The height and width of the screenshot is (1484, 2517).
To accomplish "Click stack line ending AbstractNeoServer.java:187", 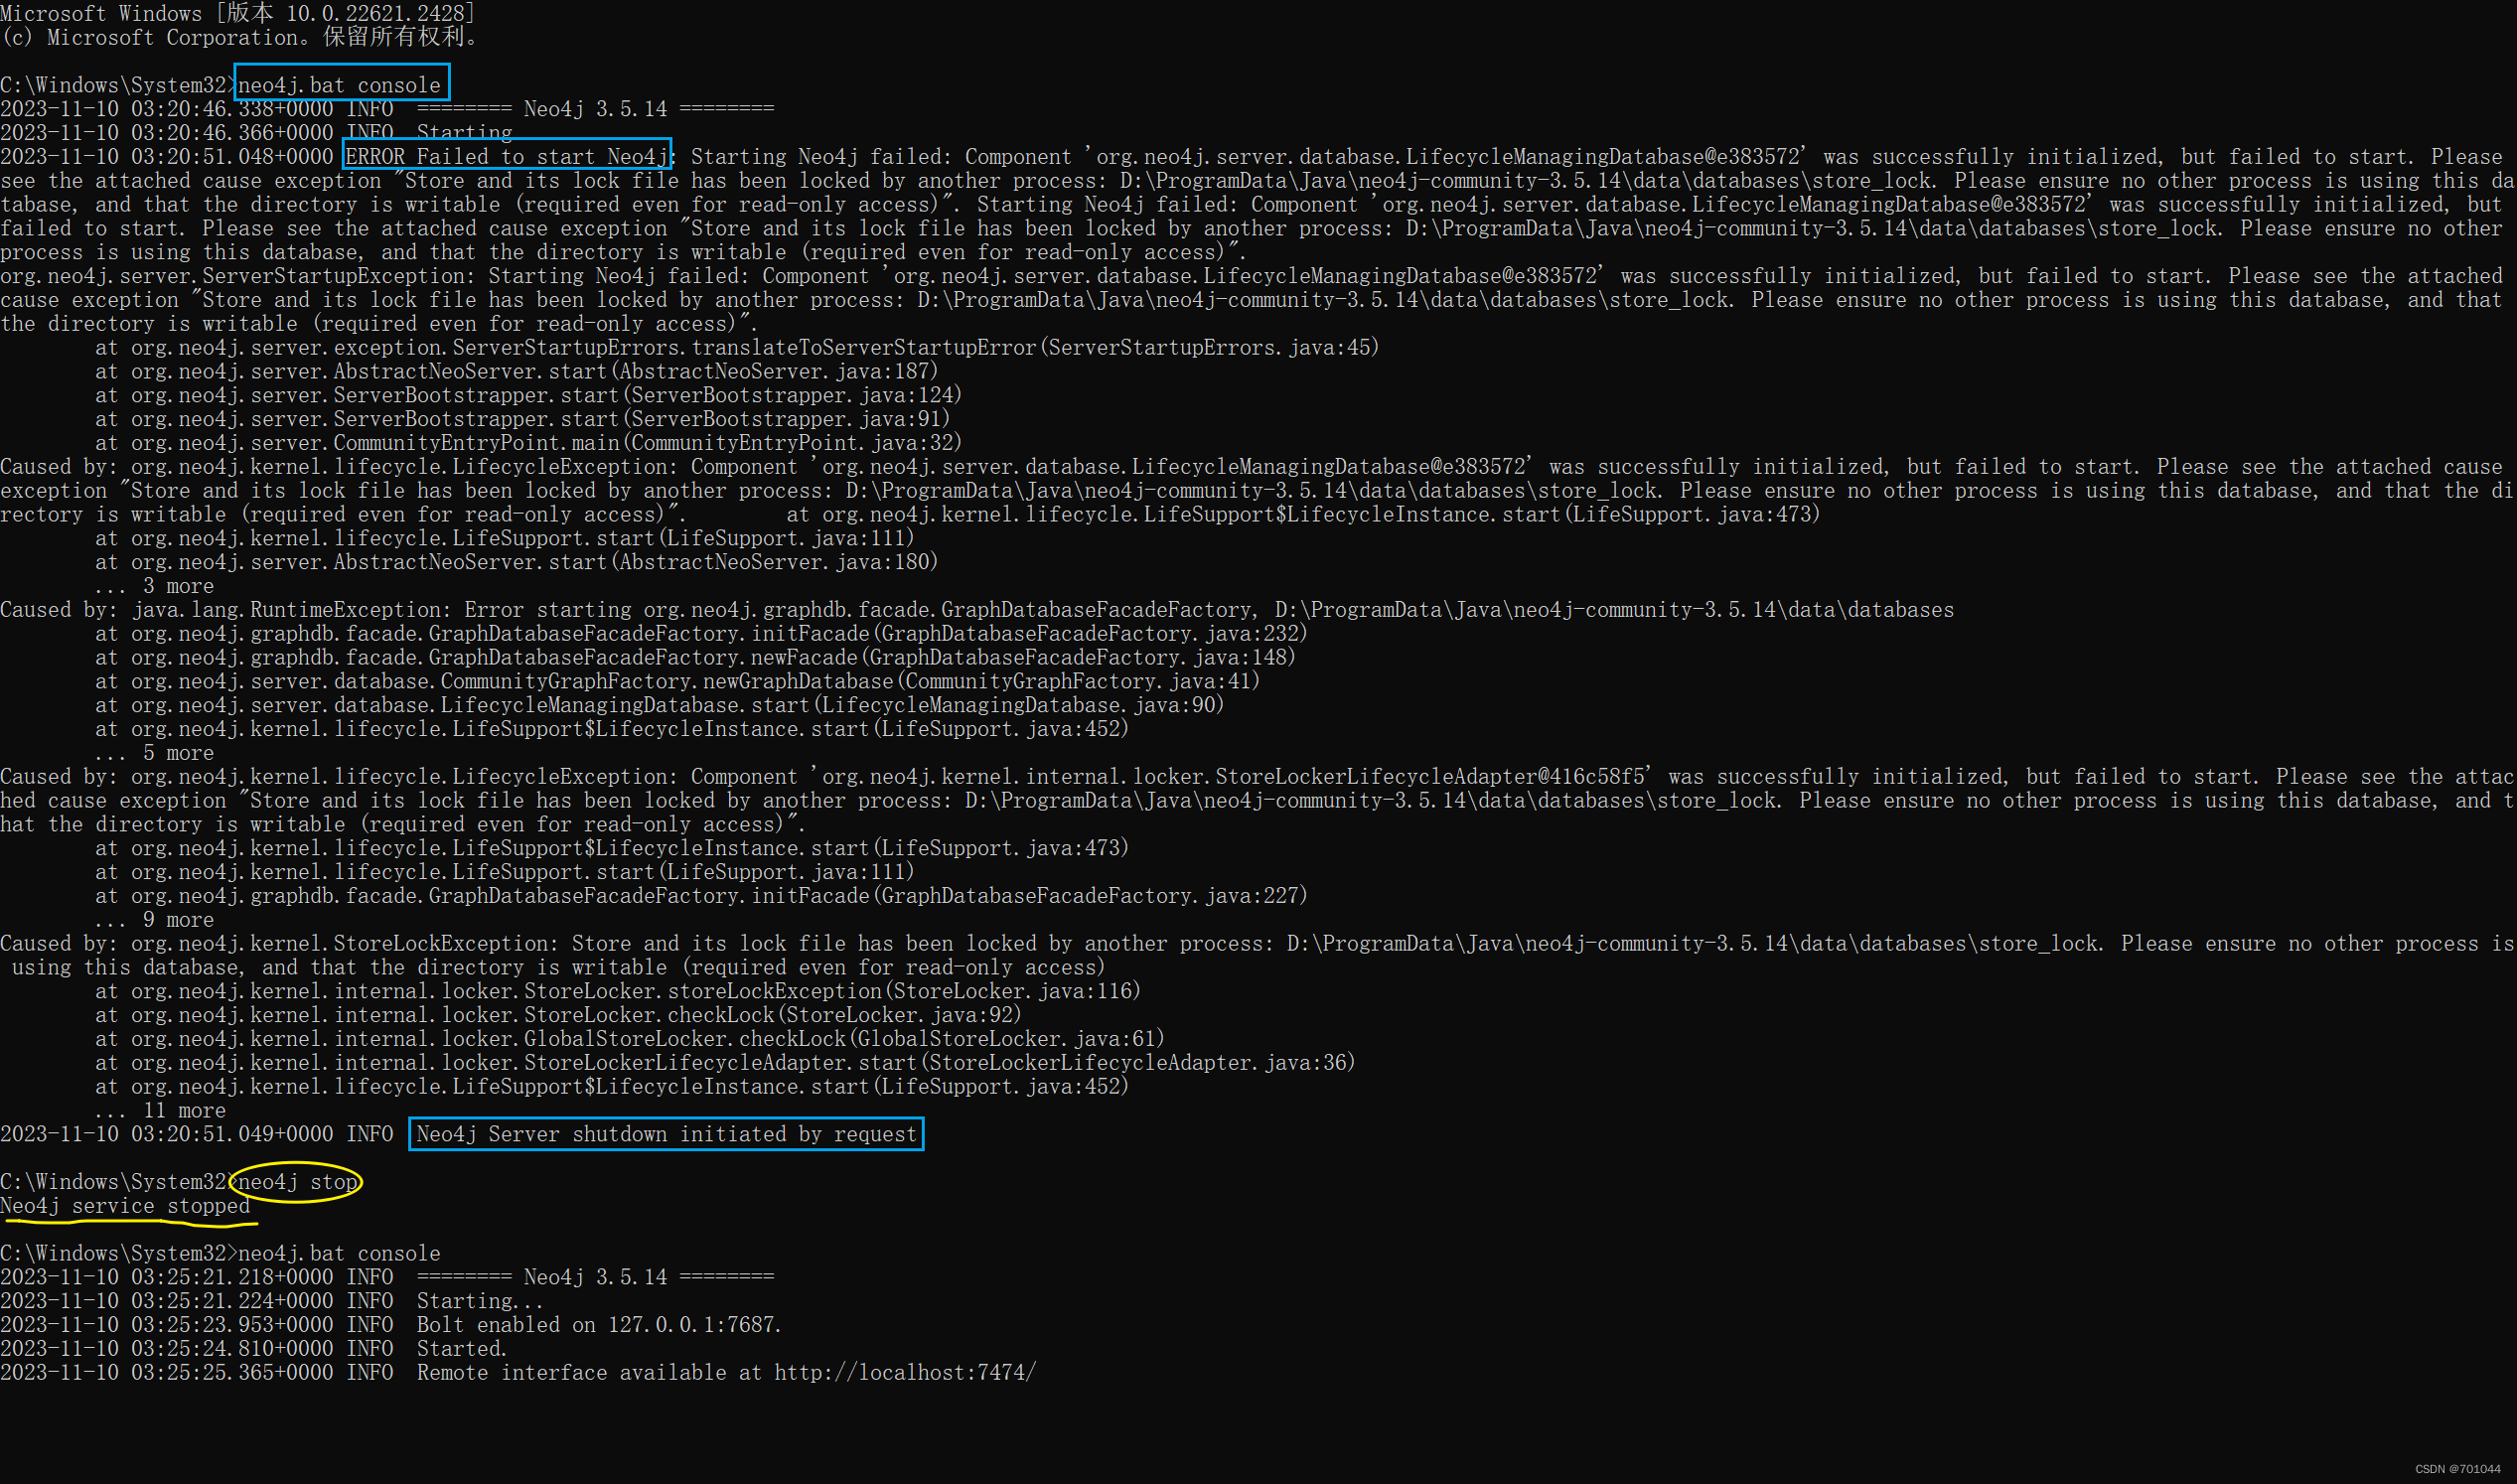I will point(516,371).
